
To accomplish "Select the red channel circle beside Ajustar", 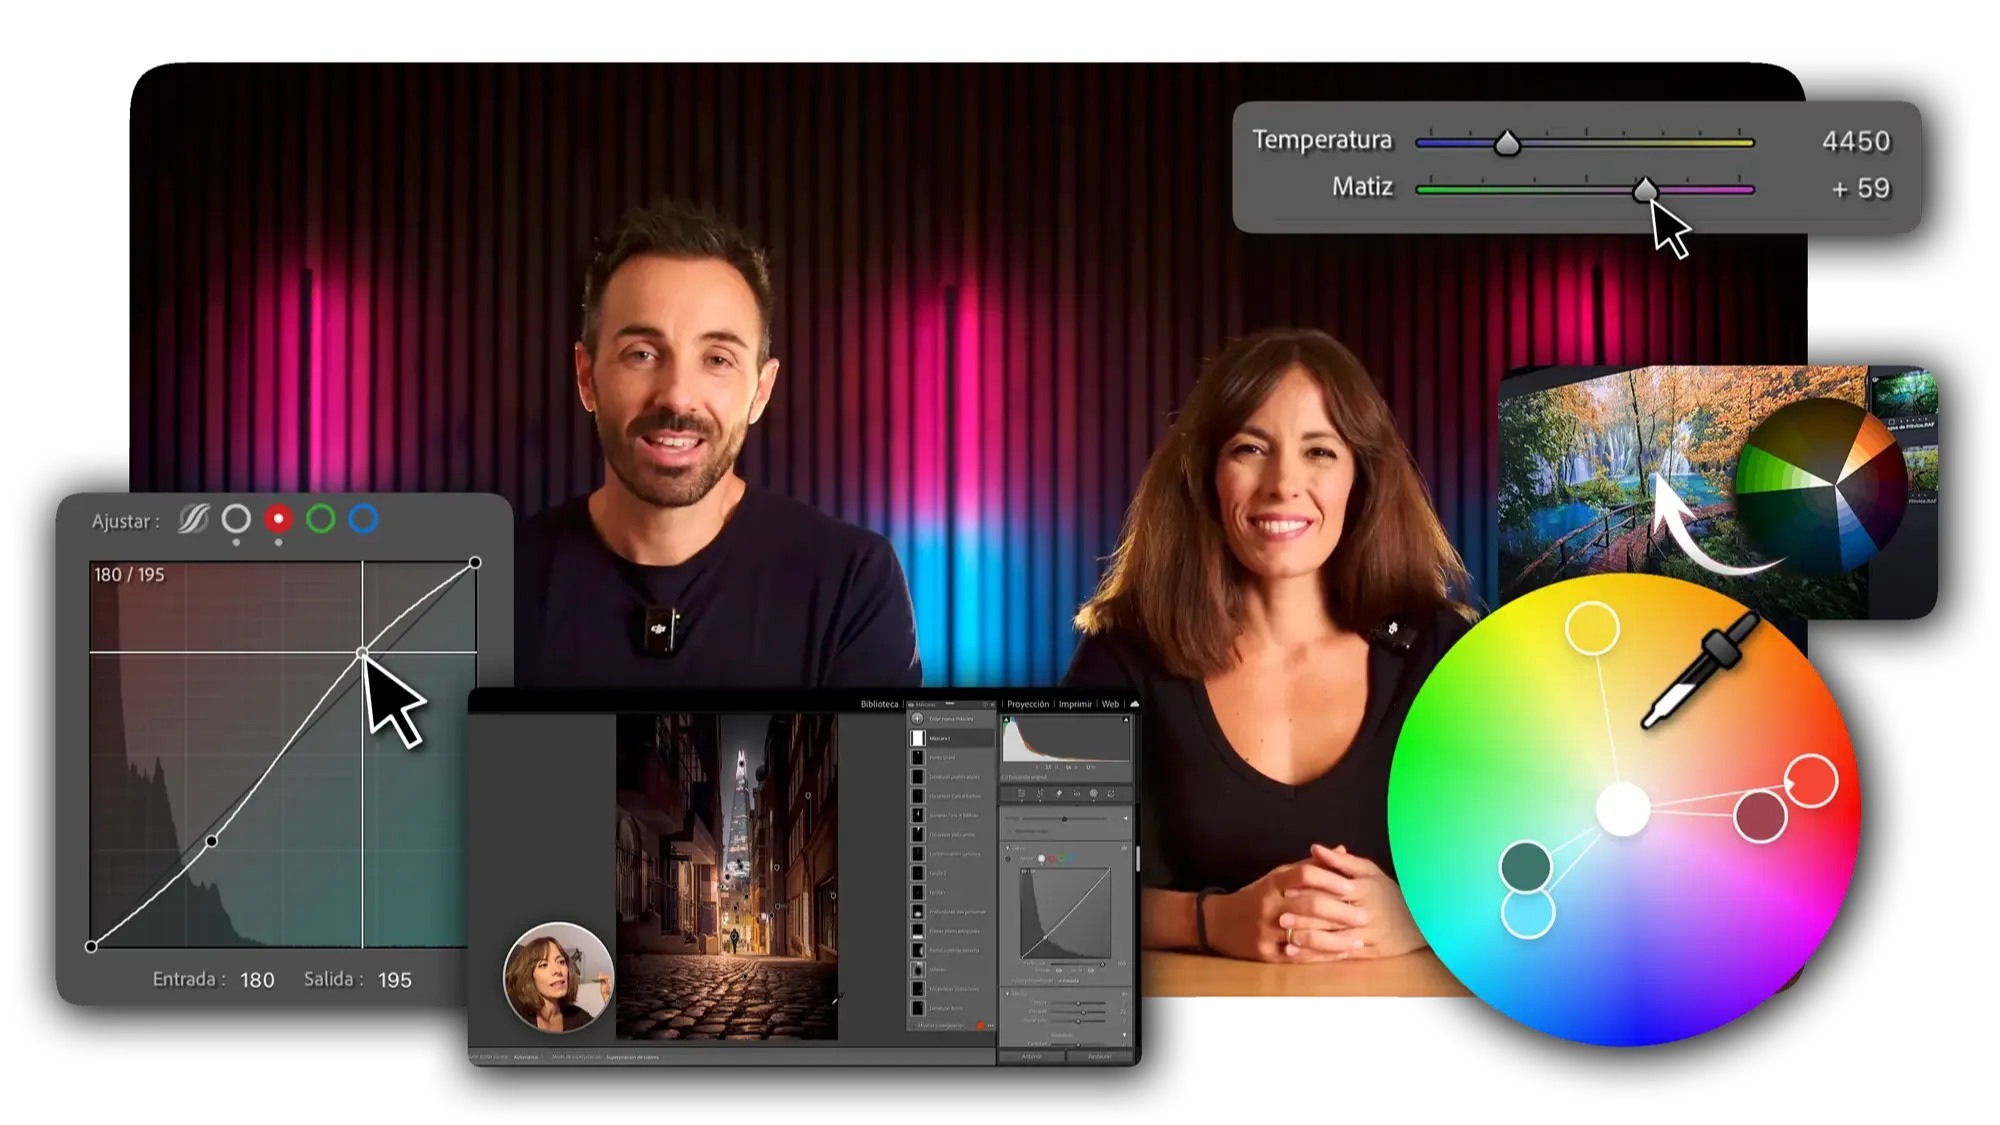I will click(278, 518).
